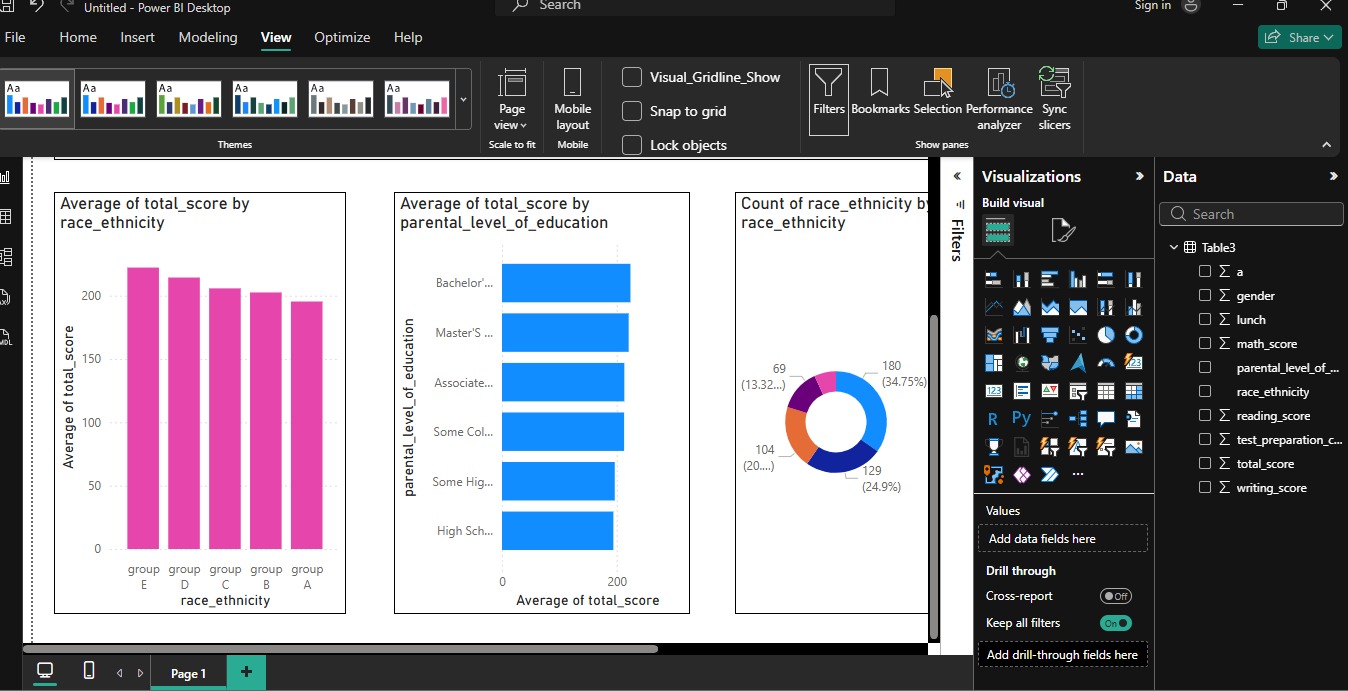Open Sync slicers pane

pyautogui.click(x=1054, y=99)
